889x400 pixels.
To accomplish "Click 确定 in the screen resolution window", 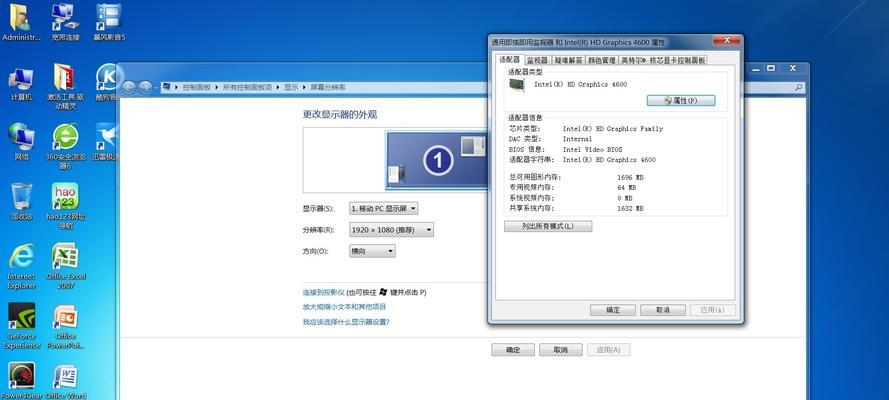I will point(513,350).
